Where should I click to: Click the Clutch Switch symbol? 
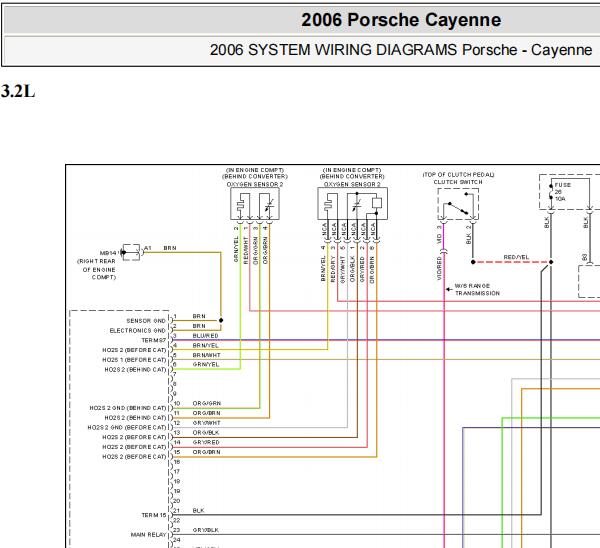point(458,204)
